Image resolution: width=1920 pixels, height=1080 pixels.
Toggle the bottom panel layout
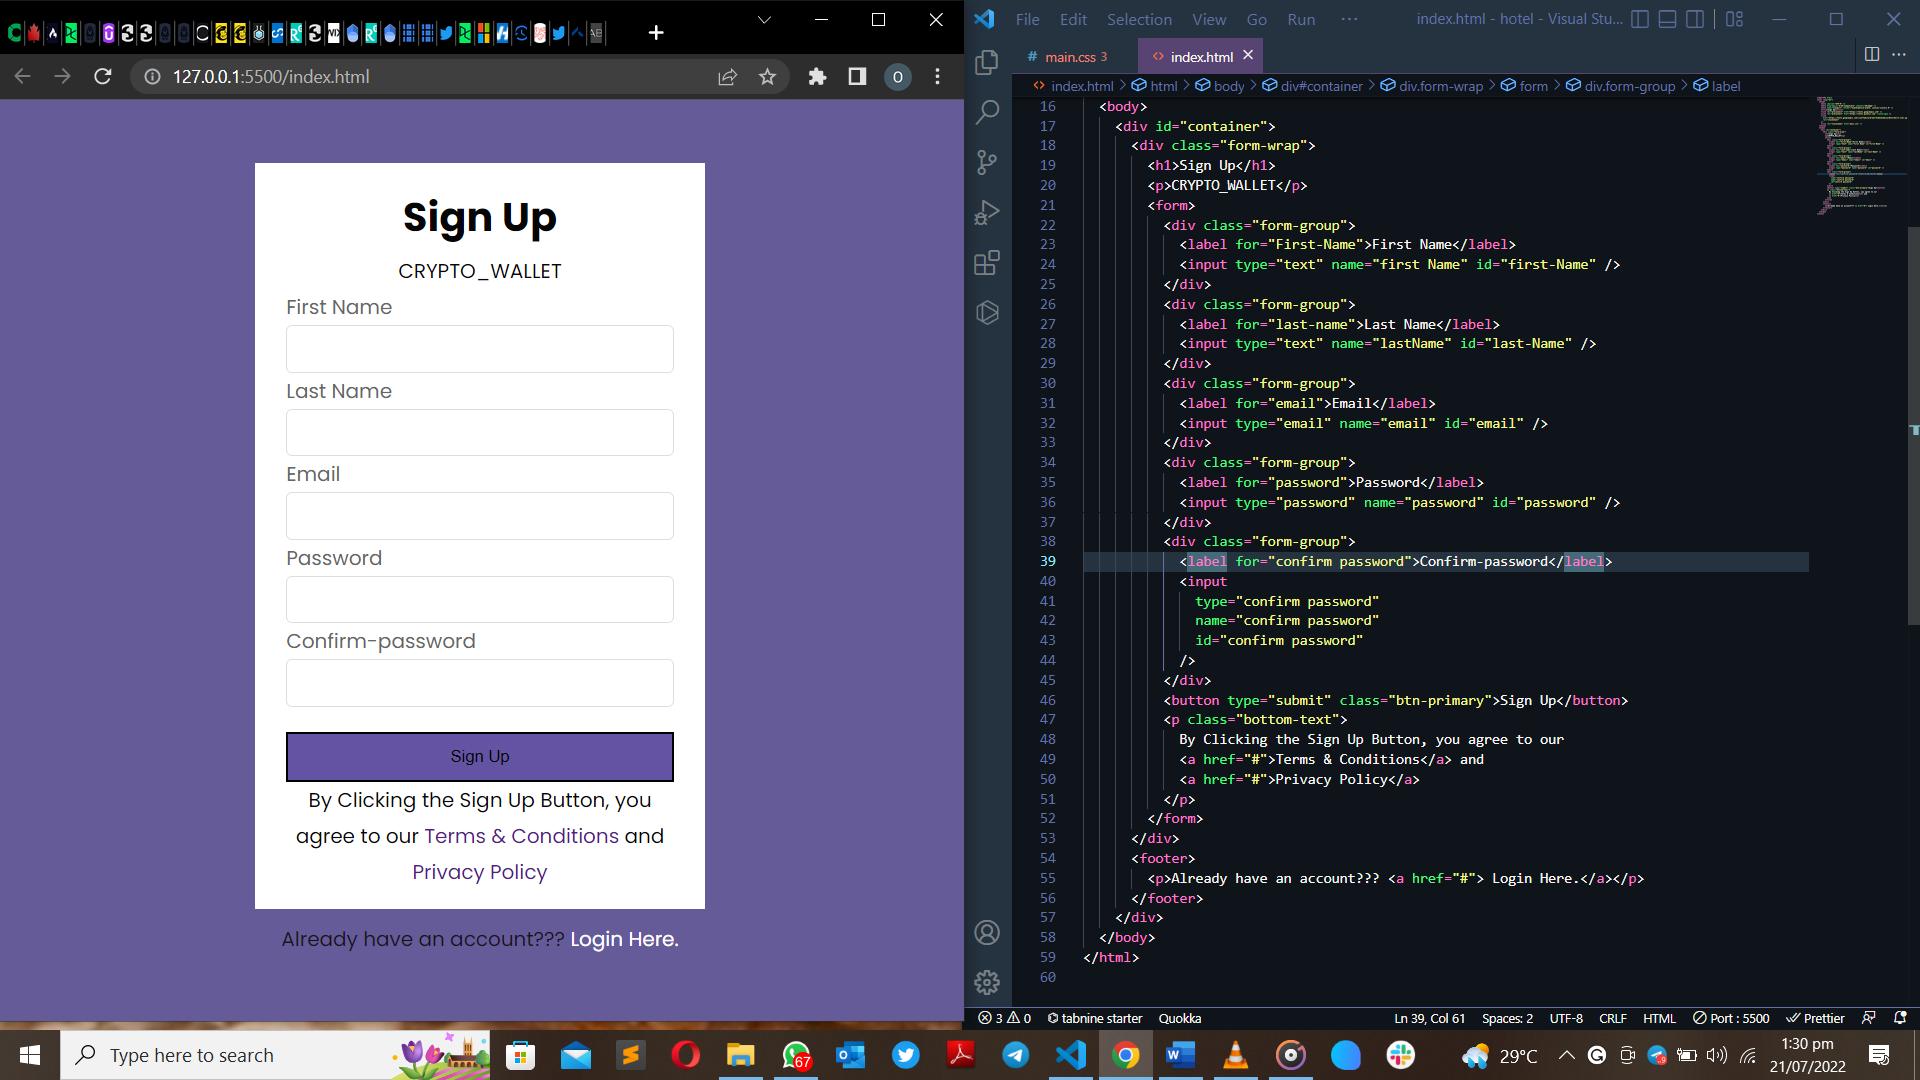(x=1667, y=19)
